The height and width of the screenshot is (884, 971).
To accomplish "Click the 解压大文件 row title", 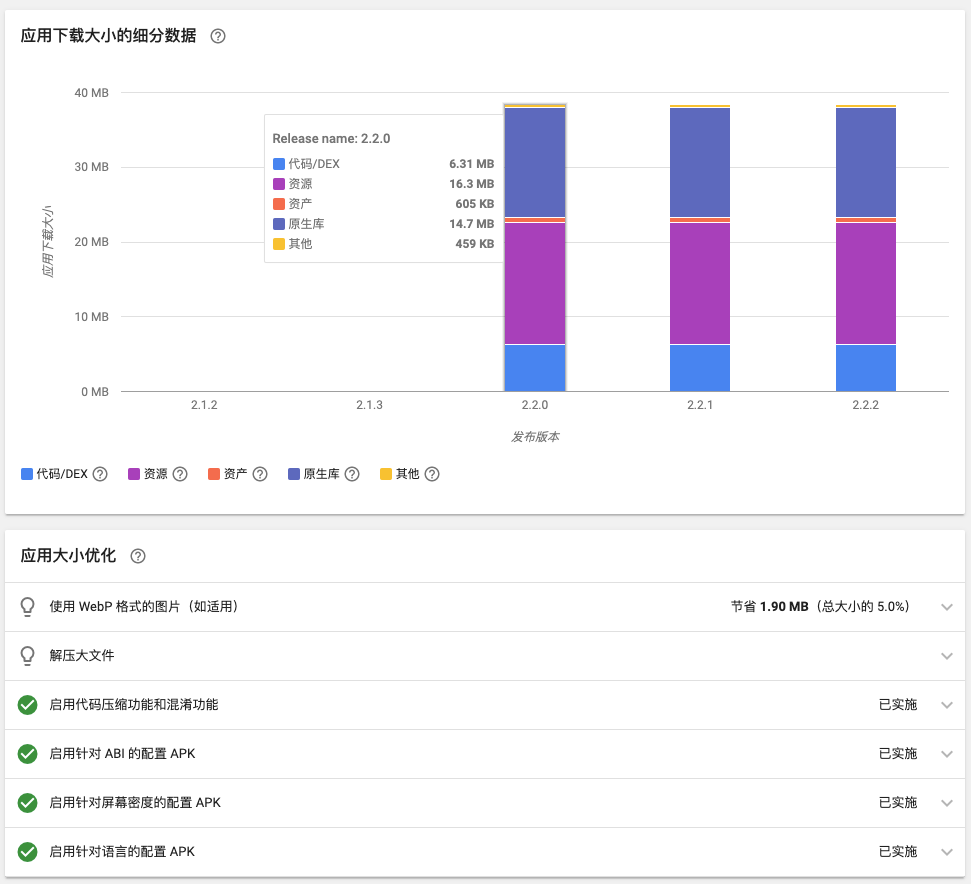I will pos(82,656).
